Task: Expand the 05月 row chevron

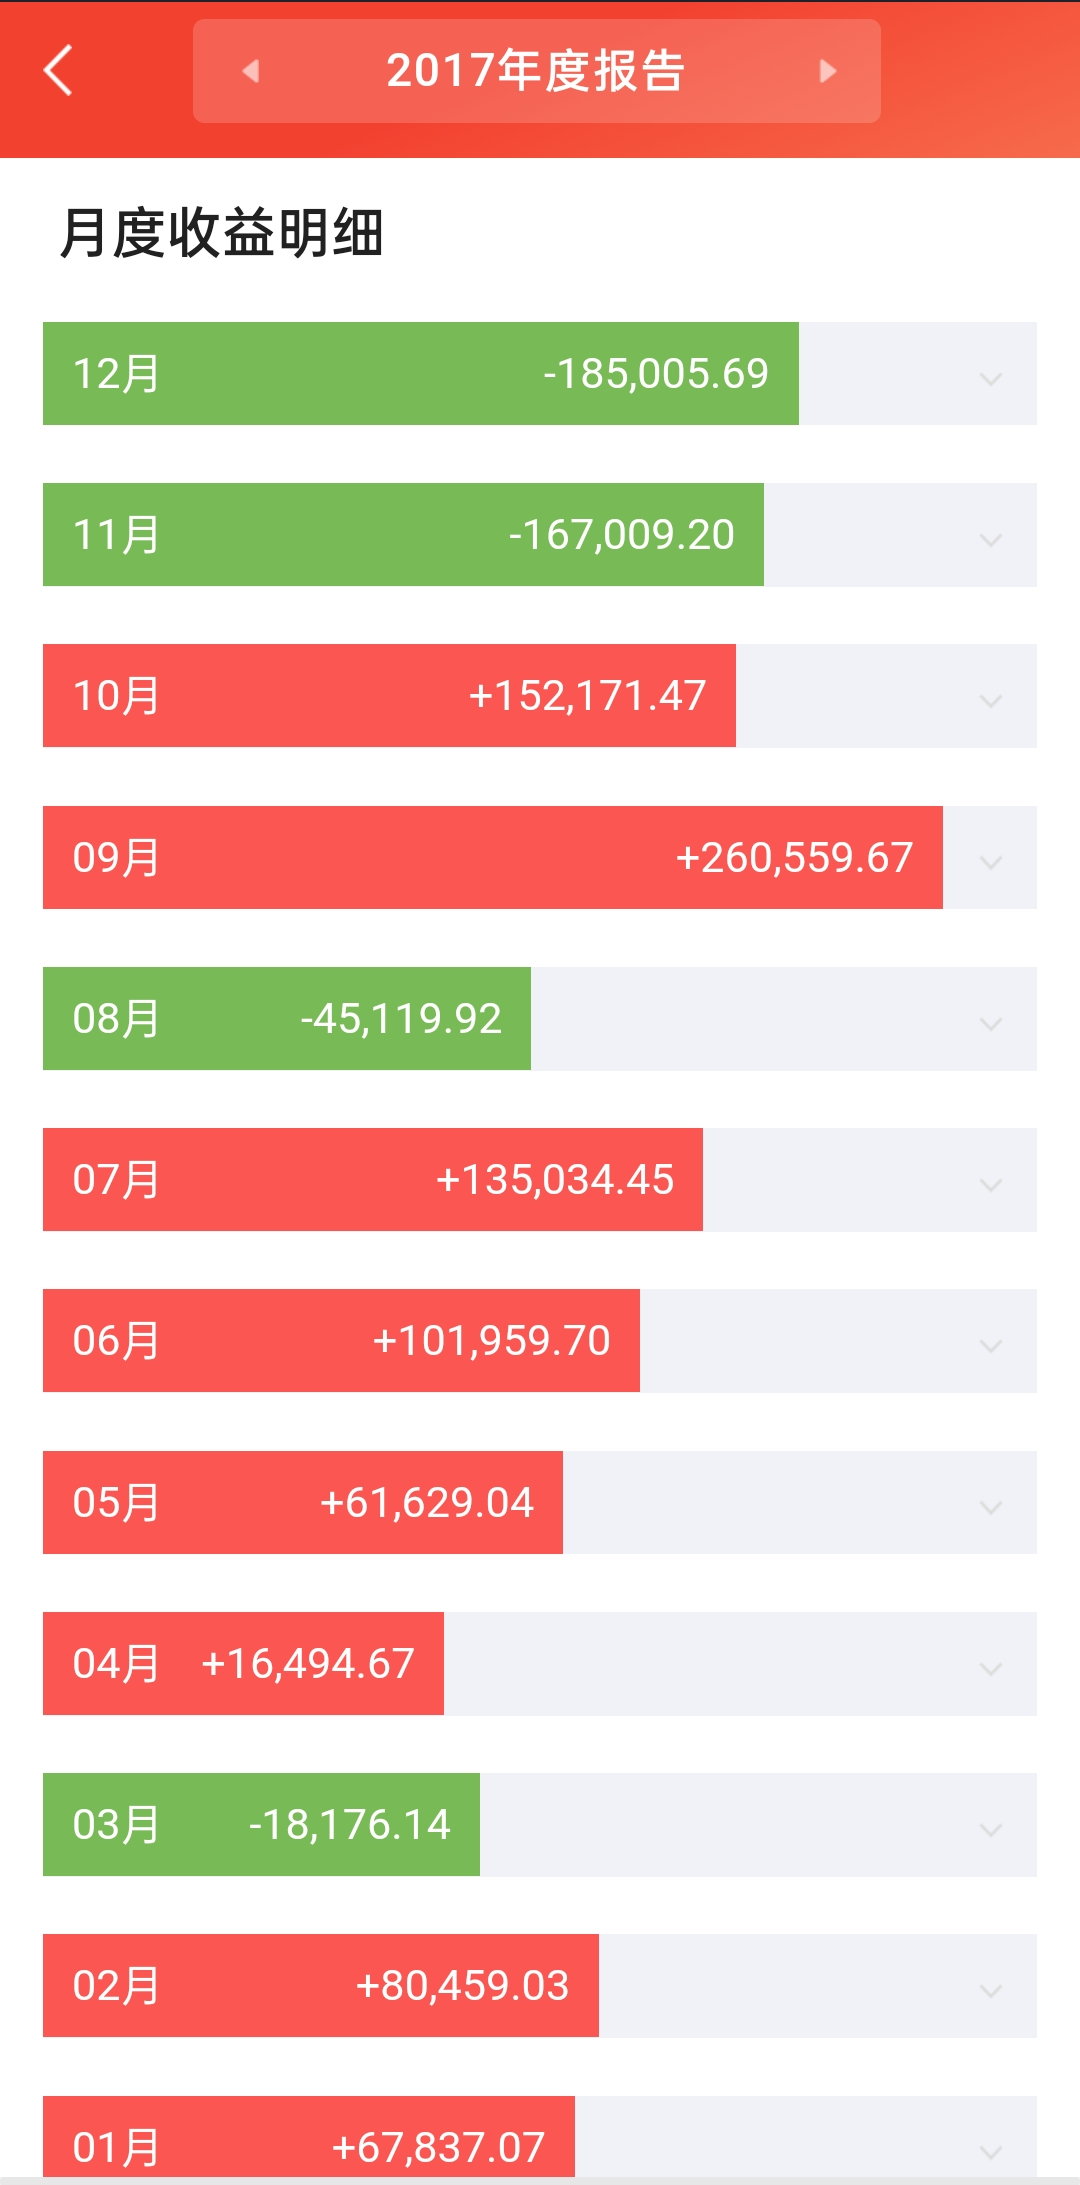Action: [x=990, y=1506]
